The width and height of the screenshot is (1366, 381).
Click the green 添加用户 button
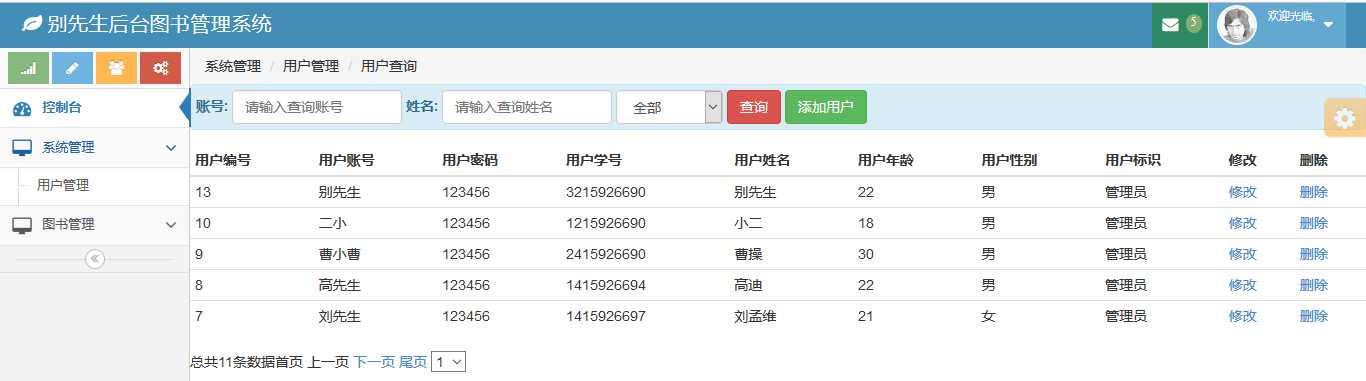[826, 107]
